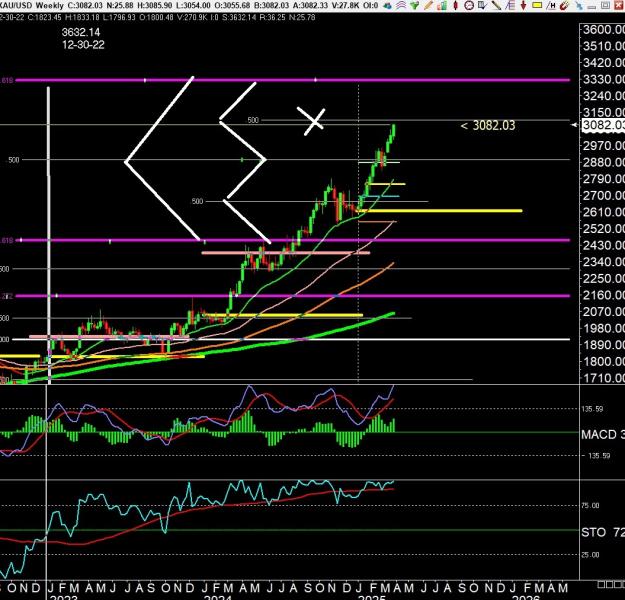Image resolution: width=625 pixels, height=600 pixels.
Task: Select the white X mark drawing
Action: pyautogui.click(x=312, y=121)
